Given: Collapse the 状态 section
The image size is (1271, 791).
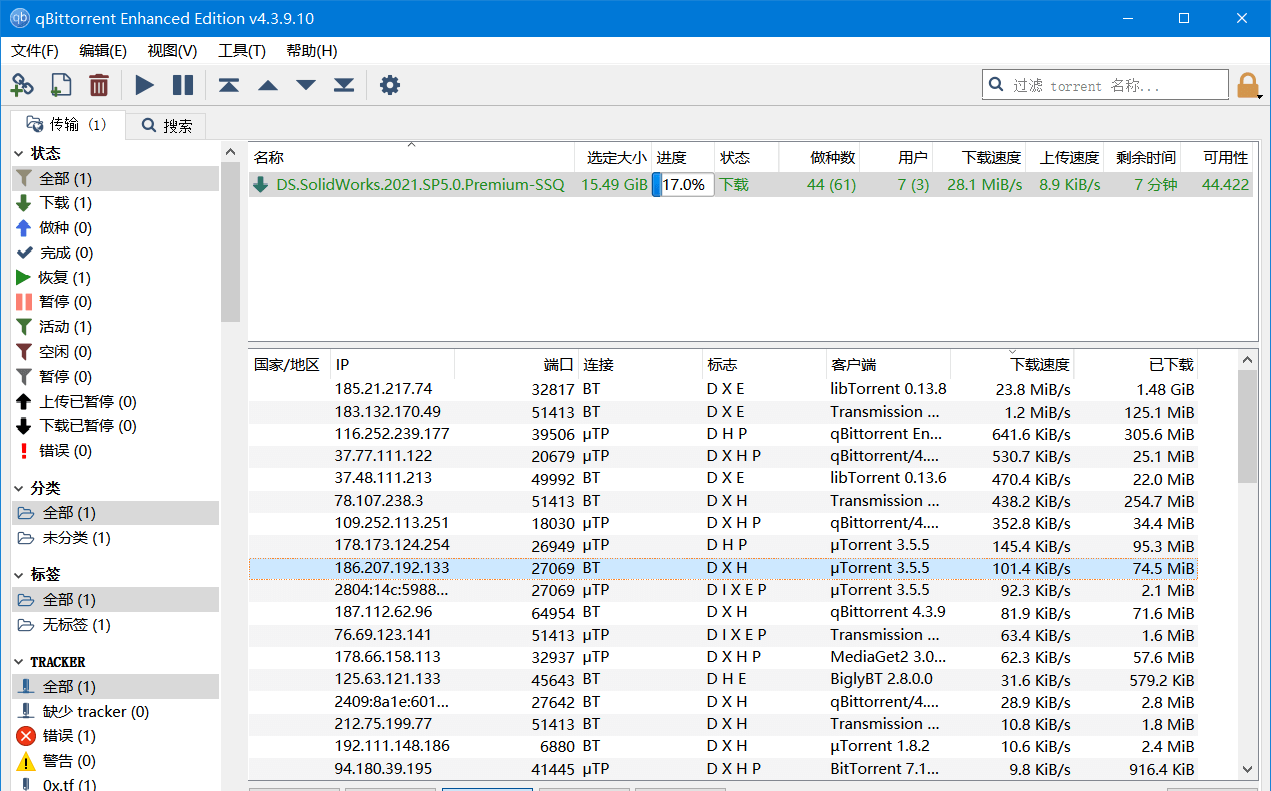Looking at the screenshot, I should point(20,153).
